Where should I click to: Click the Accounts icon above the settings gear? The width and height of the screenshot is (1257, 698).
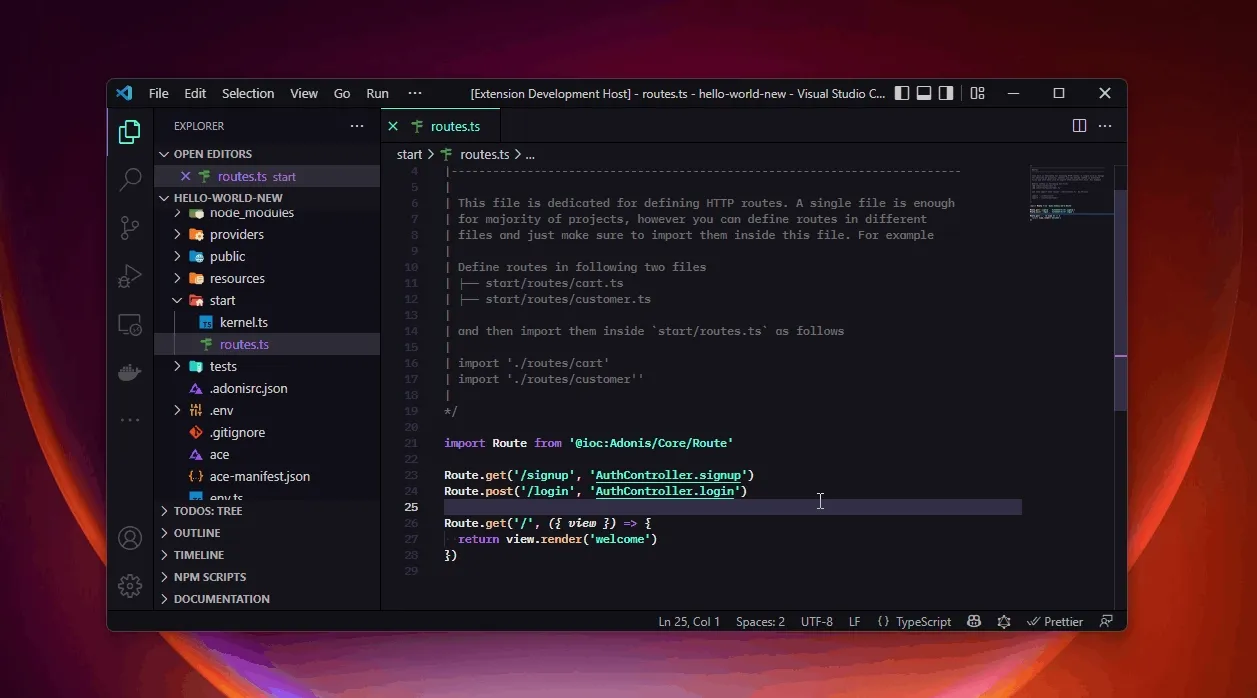click(x=130, y=538)
